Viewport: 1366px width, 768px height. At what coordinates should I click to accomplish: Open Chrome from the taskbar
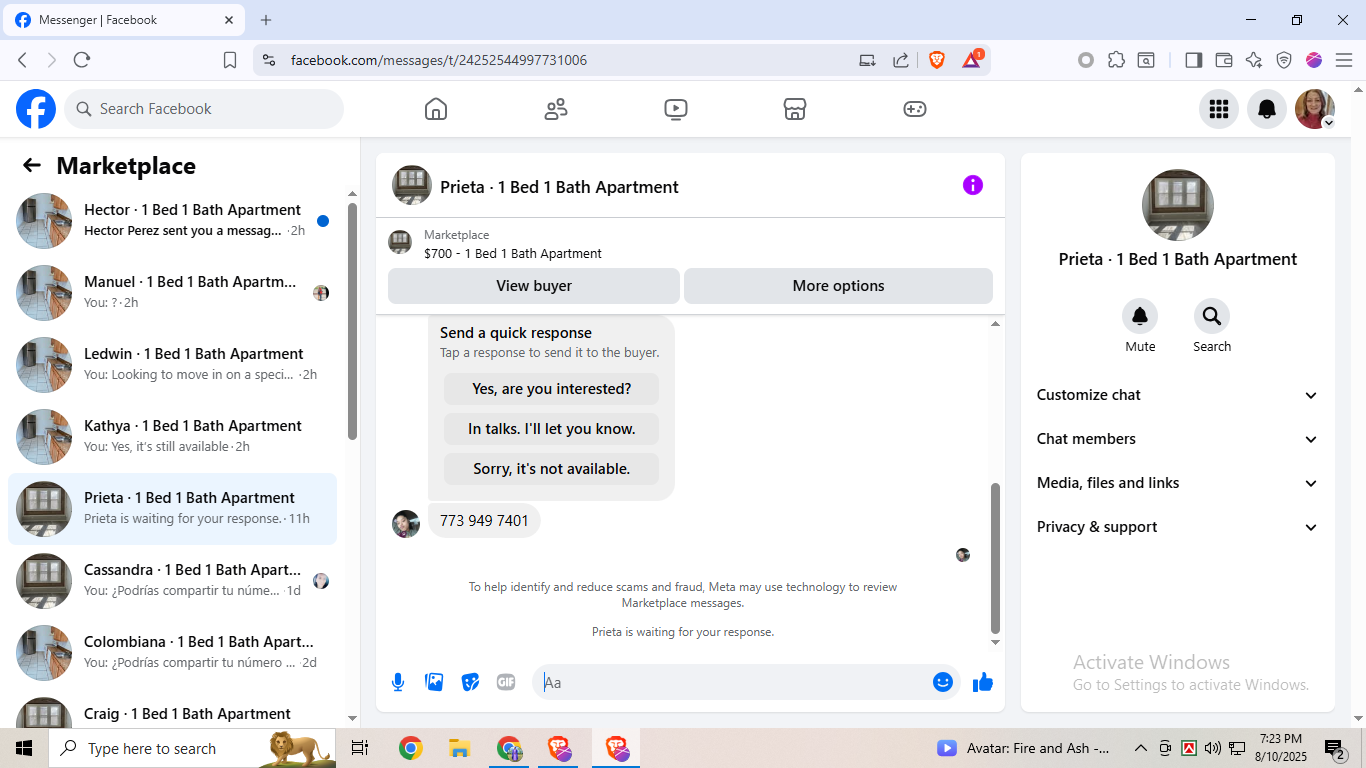(410, 748)
